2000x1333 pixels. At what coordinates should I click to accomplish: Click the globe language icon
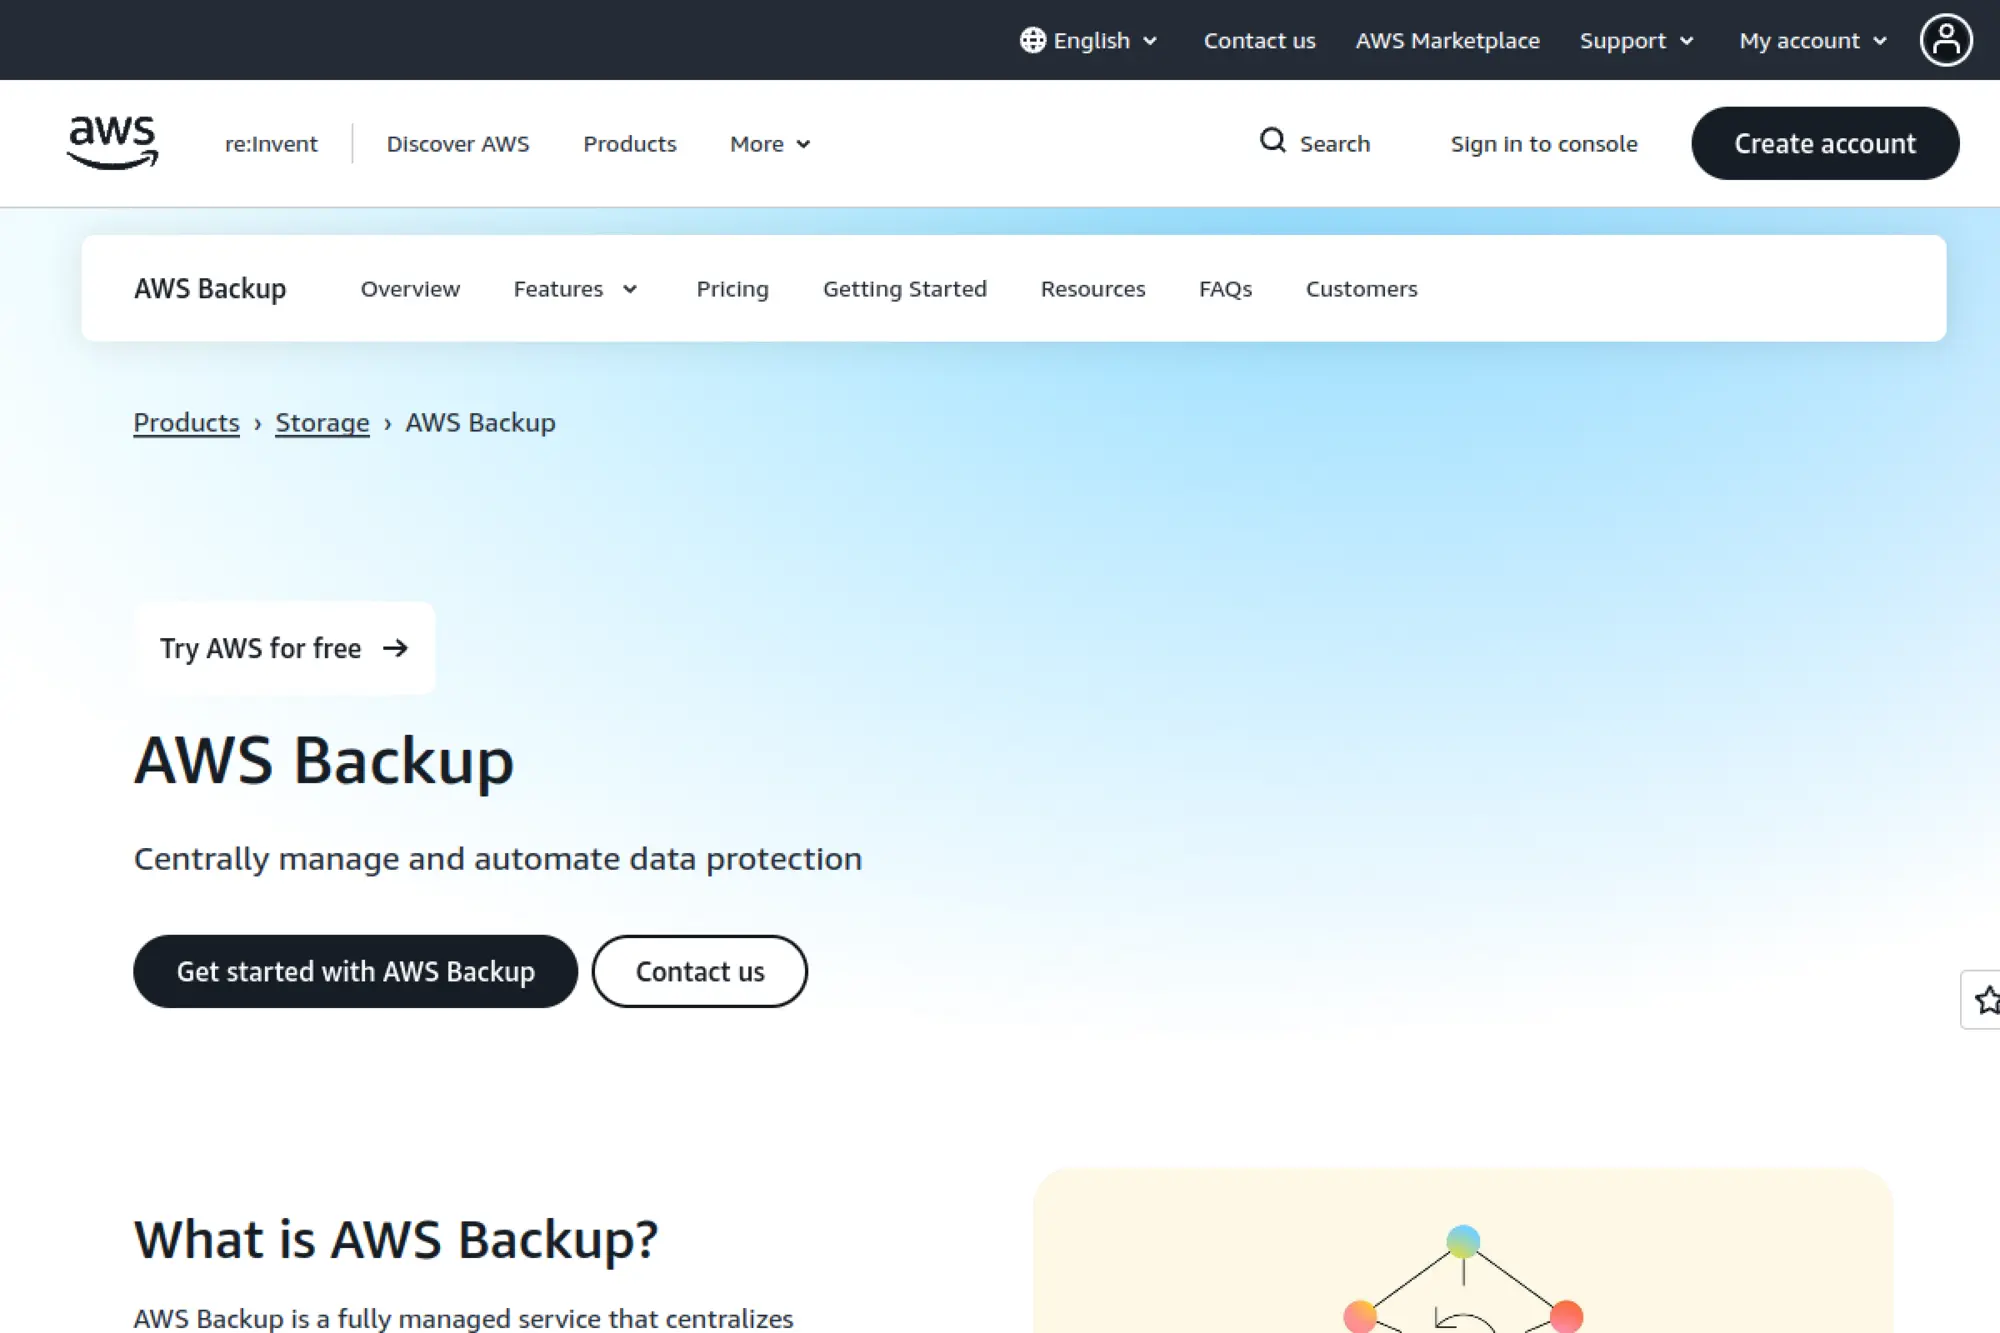(1031, 40)
